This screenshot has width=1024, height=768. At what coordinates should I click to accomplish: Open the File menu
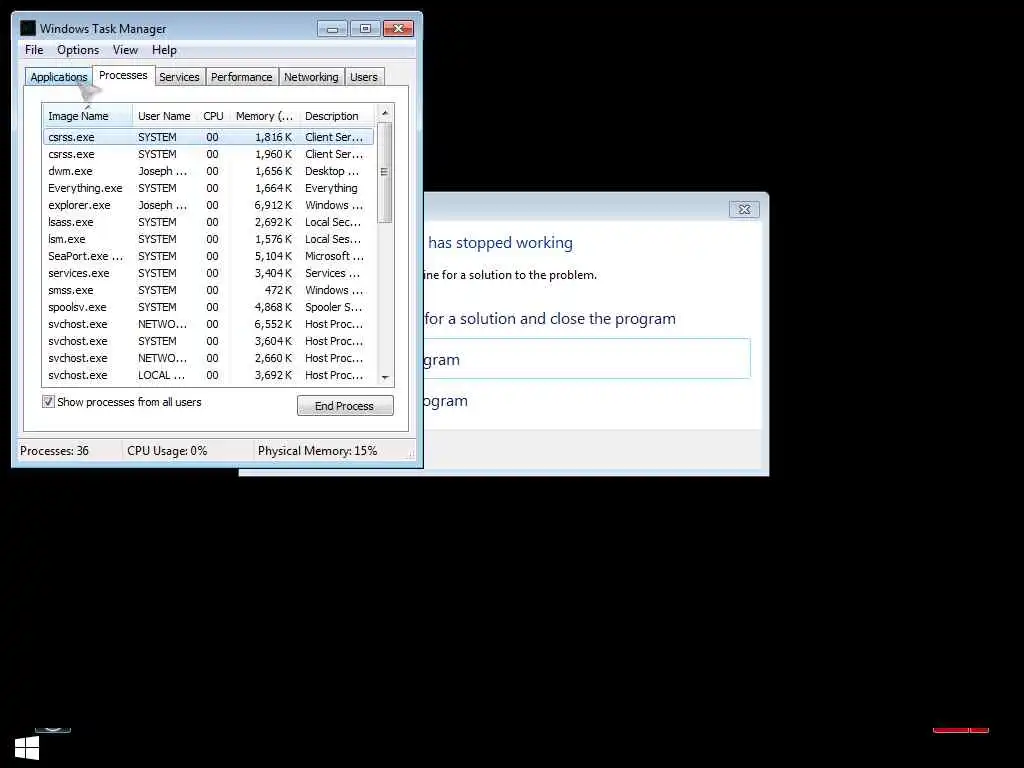(x=34, y=50)
